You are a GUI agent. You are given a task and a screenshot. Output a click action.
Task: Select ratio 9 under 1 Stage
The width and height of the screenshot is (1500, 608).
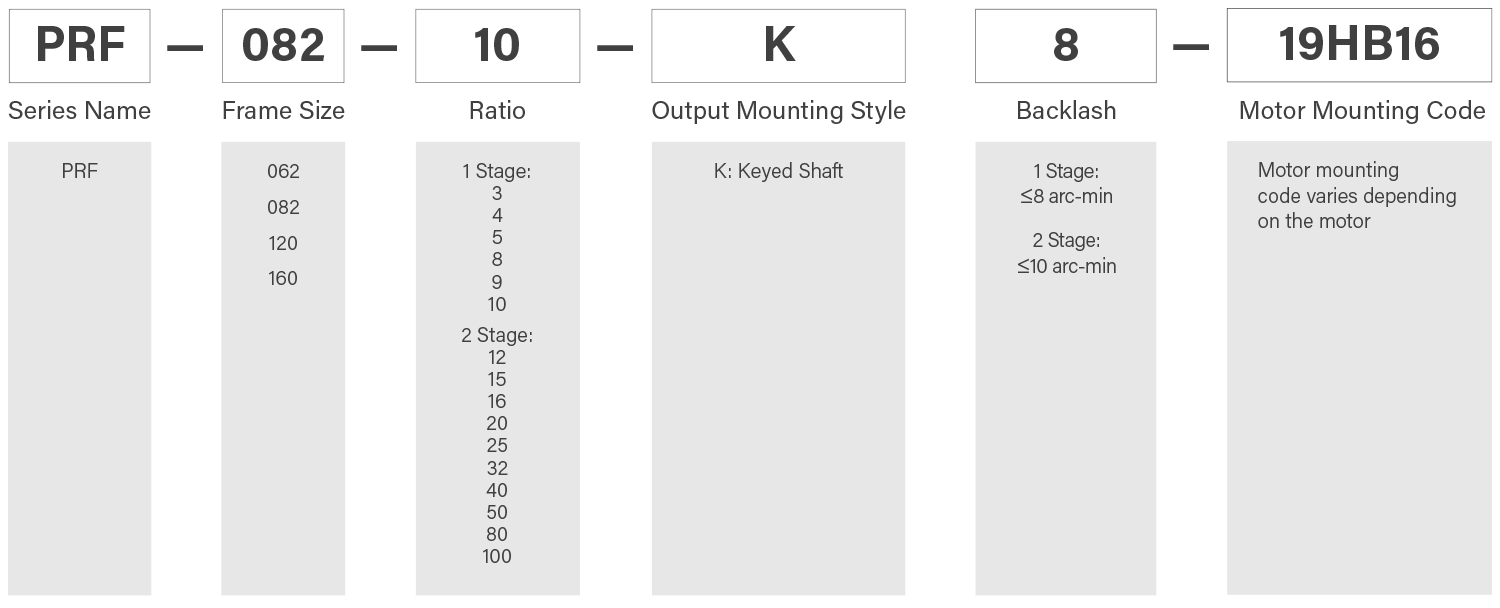(497, 282)
